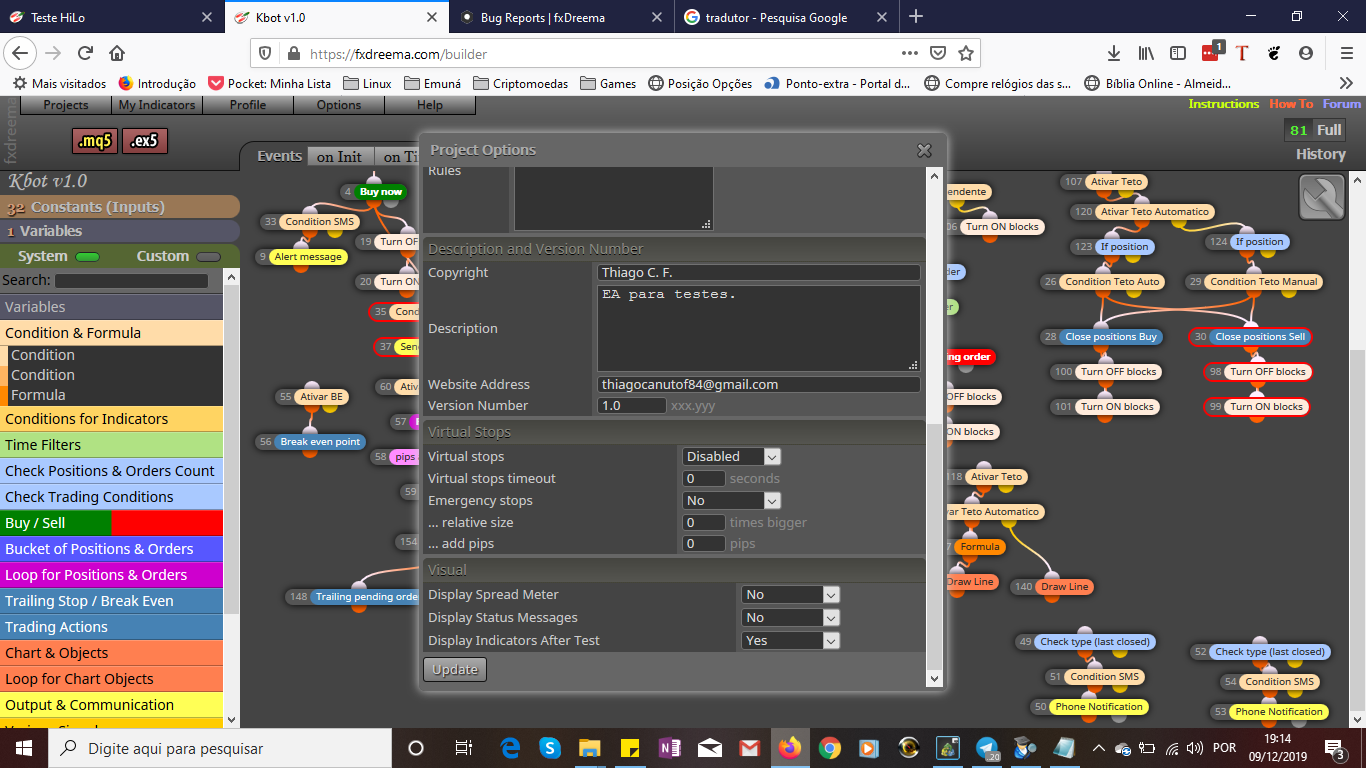Open the Virtual stops dropdown
Image resolution: width=1366 pixels, height=768 pixels.
[x=731, y=456]
